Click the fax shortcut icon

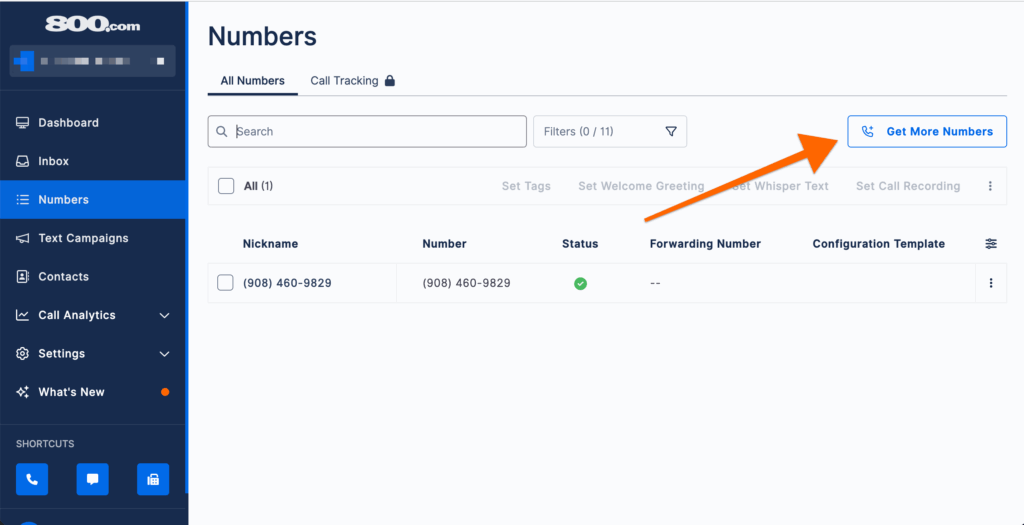point(153,479)
